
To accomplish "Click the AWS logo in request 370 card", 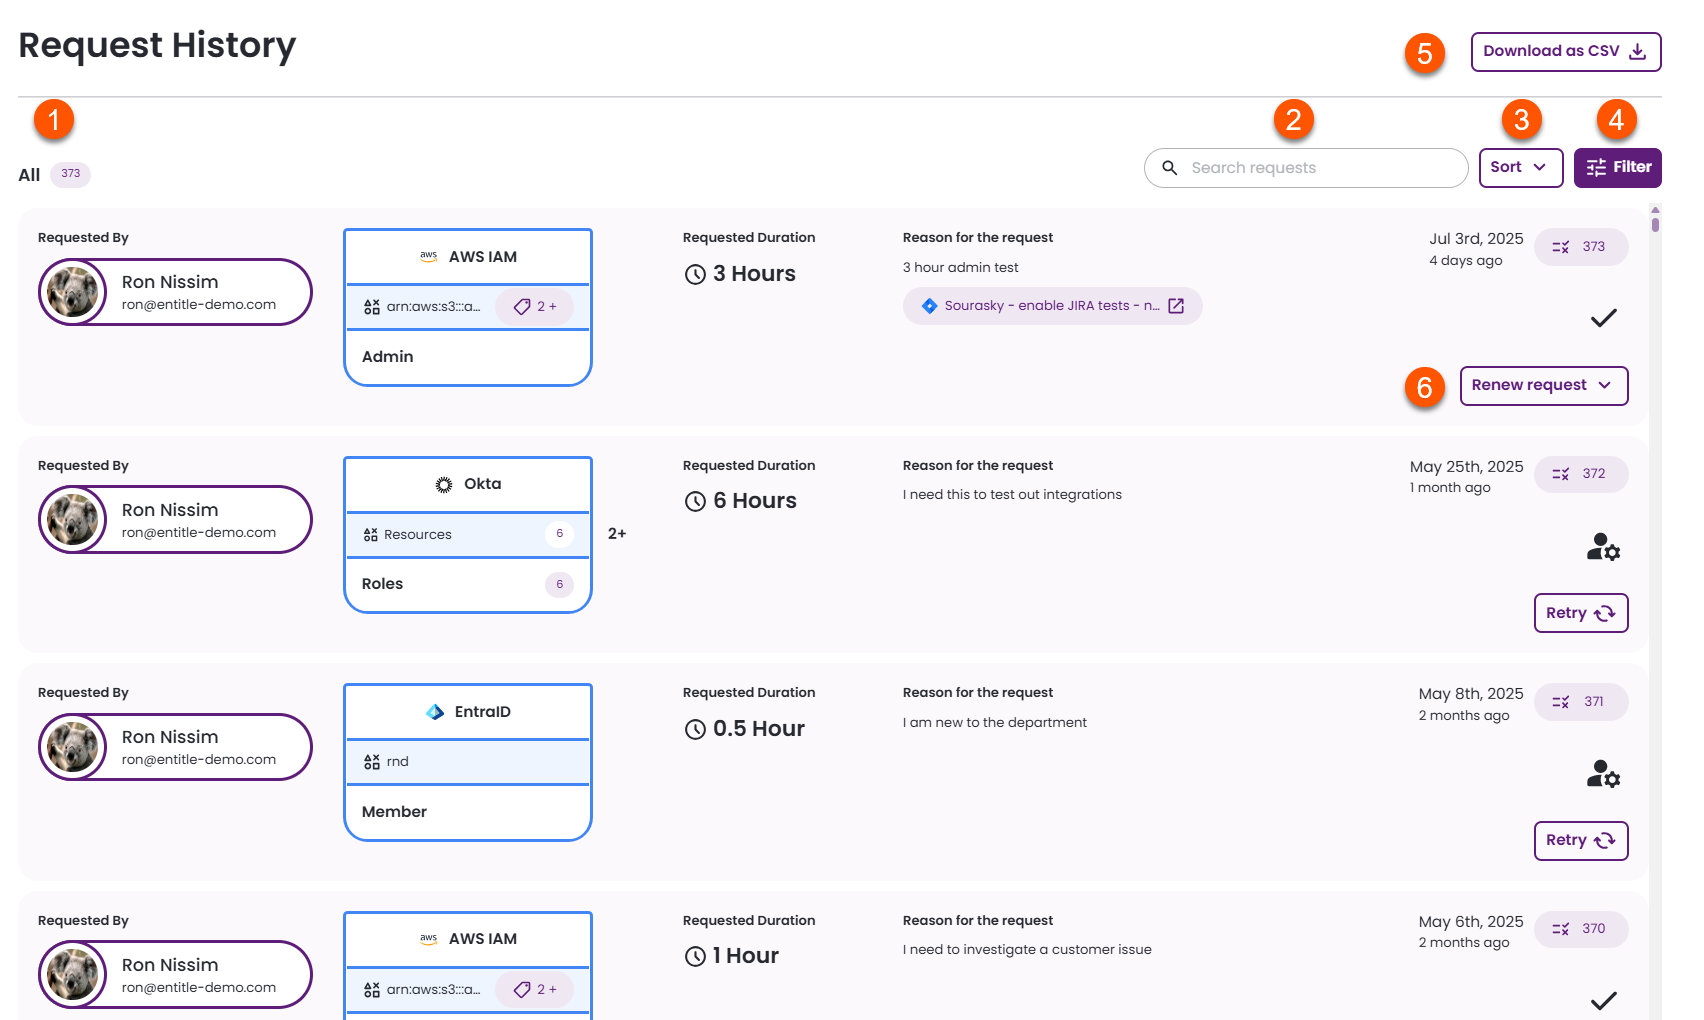I will tap(429, 939).
